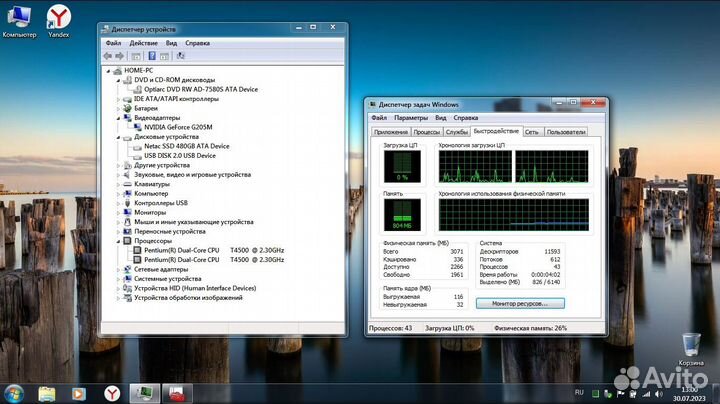Open Действие menu in Device Manager
The image size is (720, 404).
pyautogui.click(x=143, y=43)
